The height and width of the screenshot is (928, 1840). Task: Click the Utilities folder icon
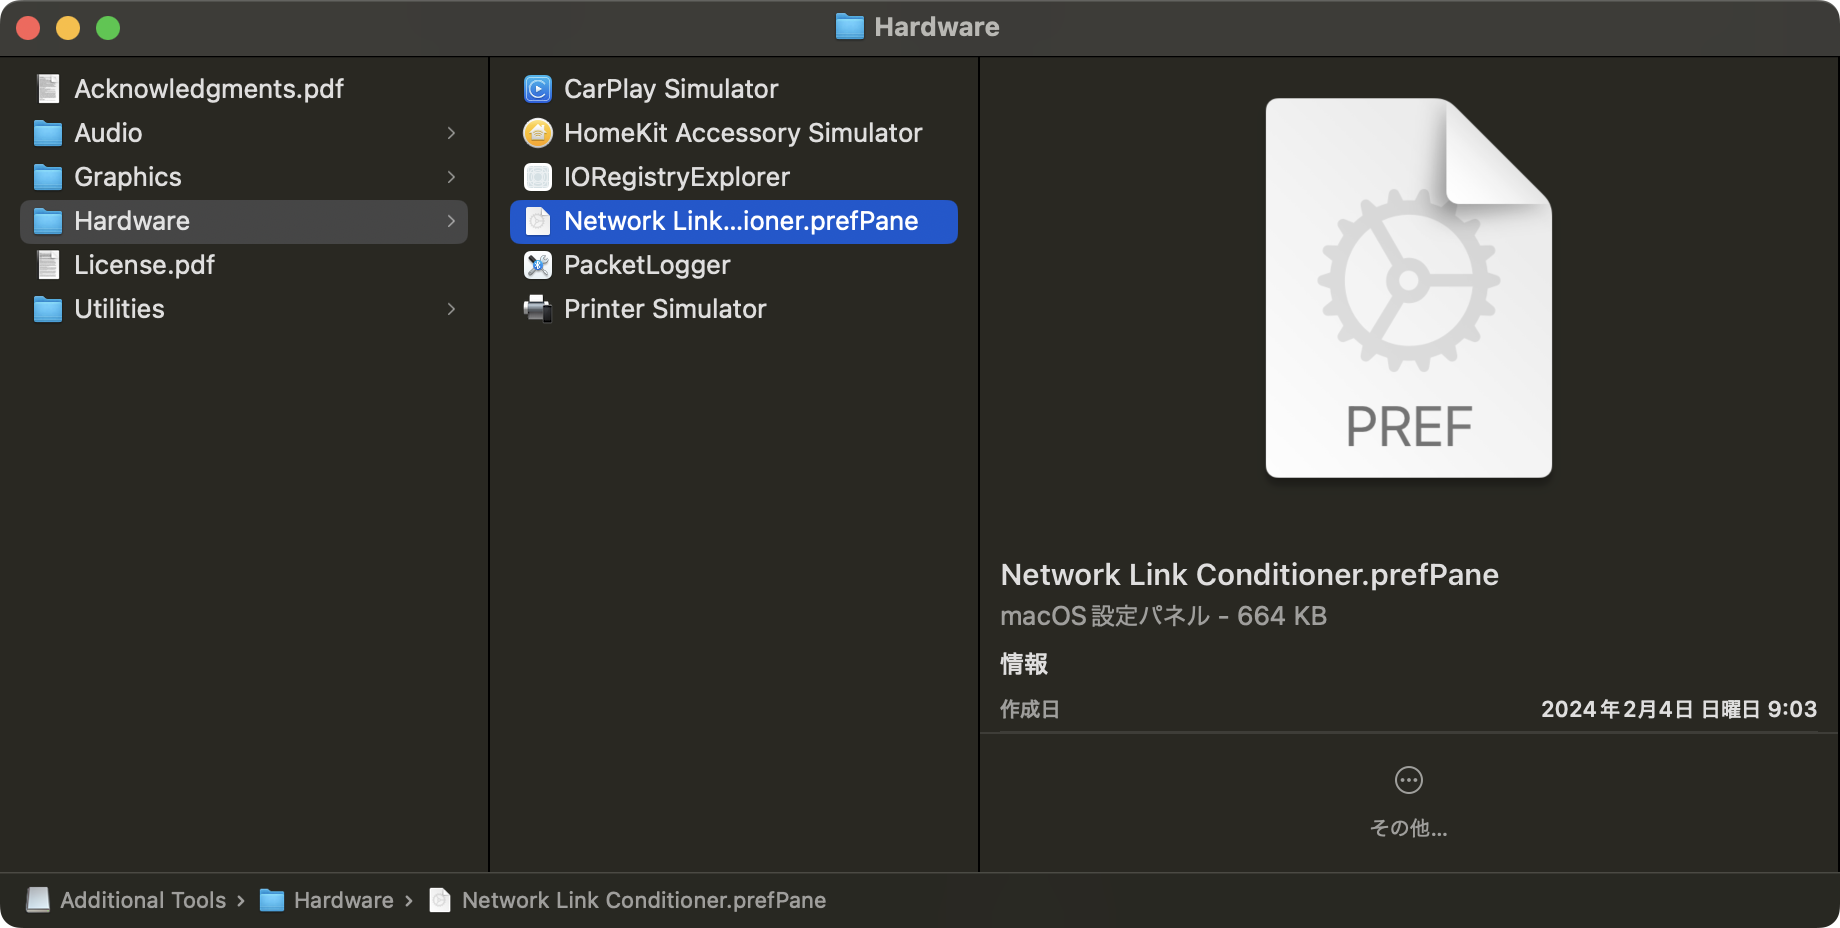[x=48, y=309]
